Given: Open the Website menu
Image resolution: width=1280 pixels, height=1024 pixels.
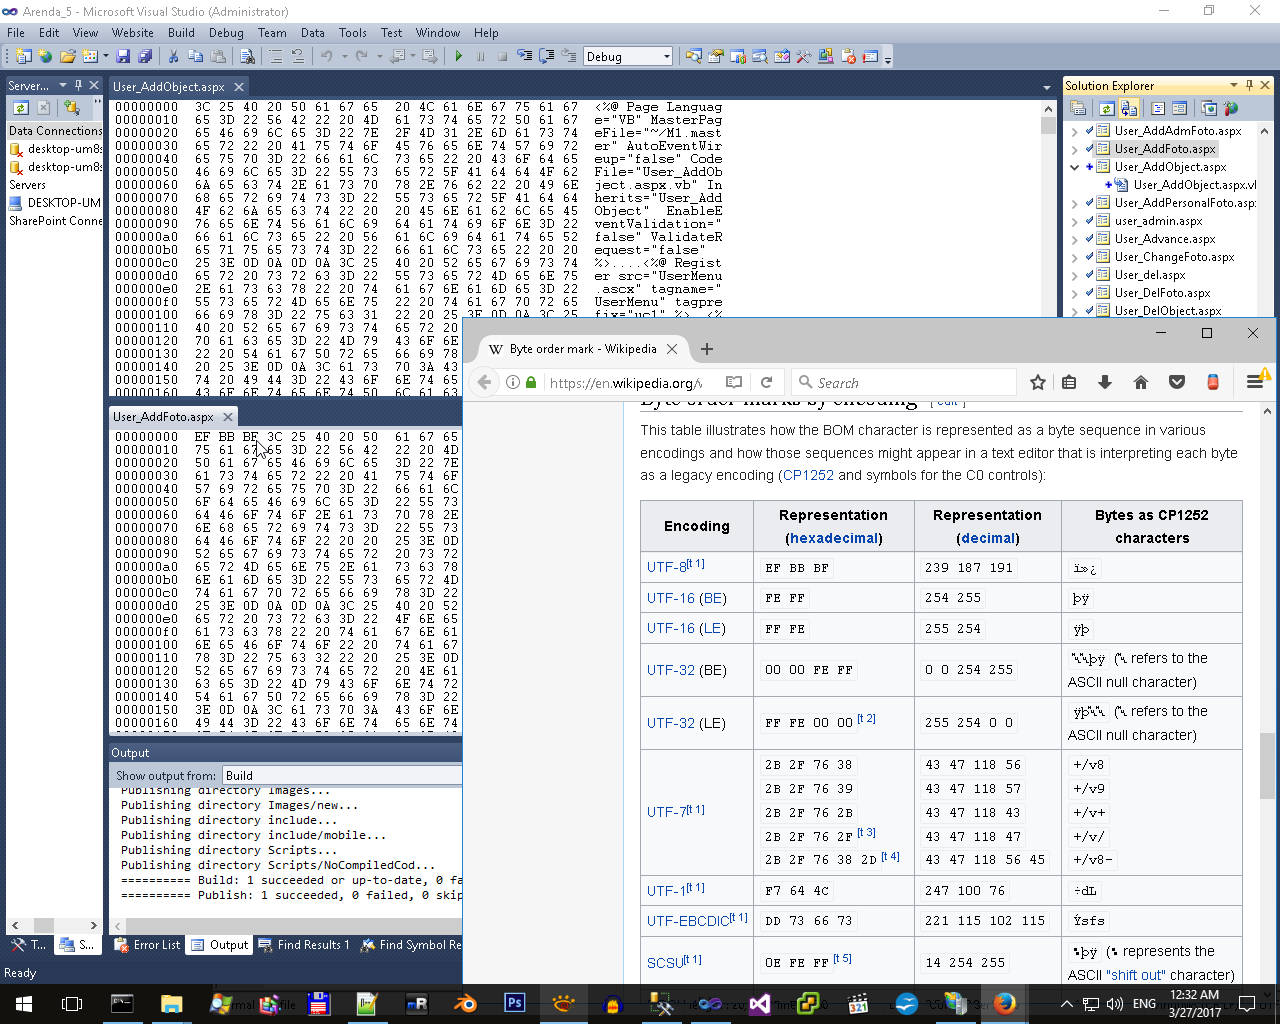Looking at the screenshot, I should tap(133, 32).
